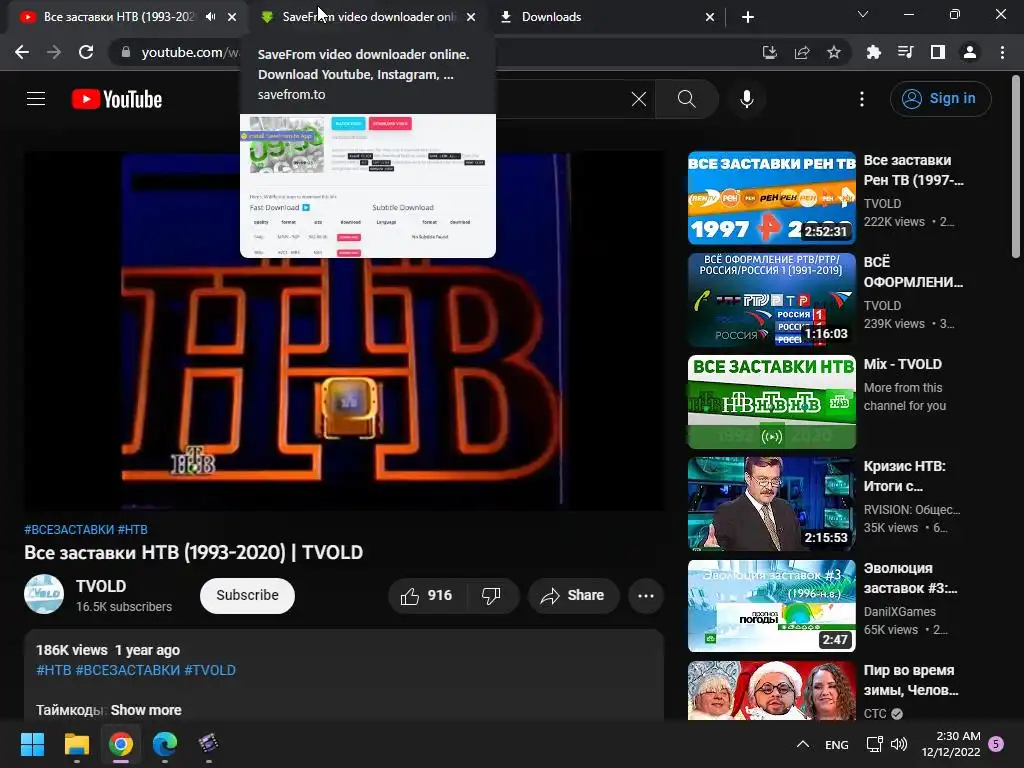
Task: Open the notification badge showing 5
Action: pyautogui.click(x=996, y=744)
